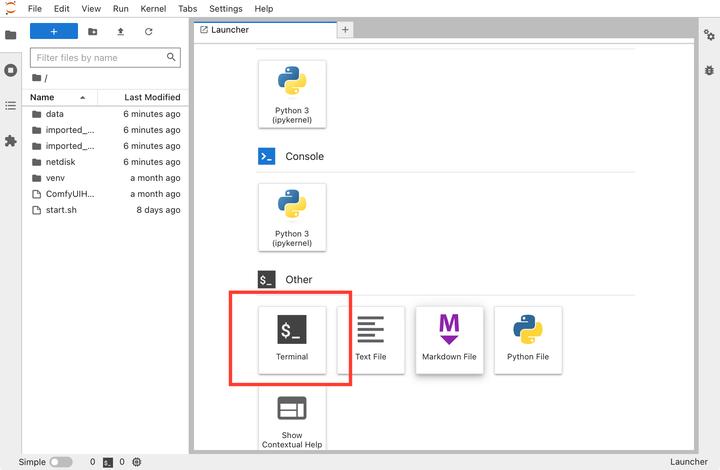Sort files by Name column

pyautogui.click(x=60, y=97)
